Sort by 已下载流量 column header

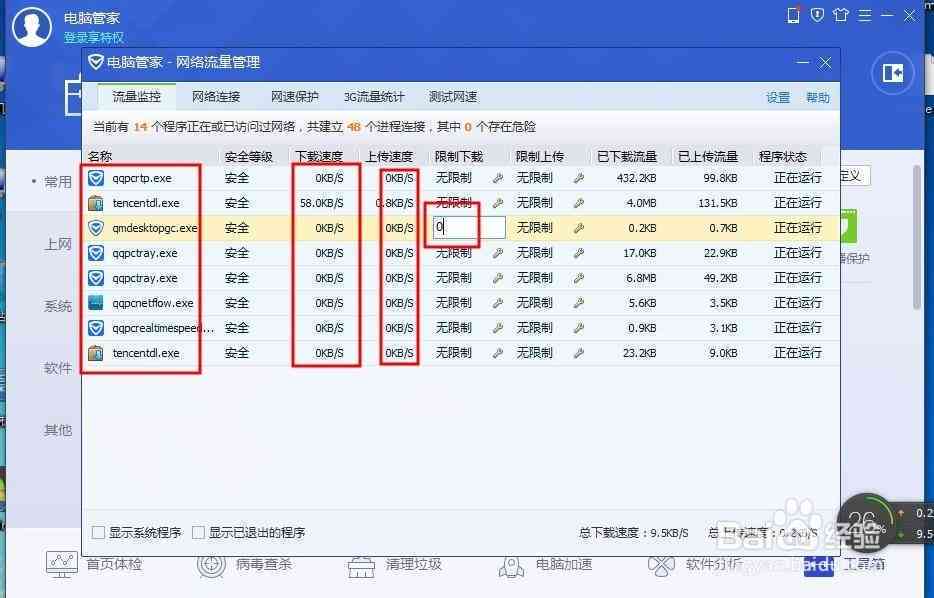point(627,157)
